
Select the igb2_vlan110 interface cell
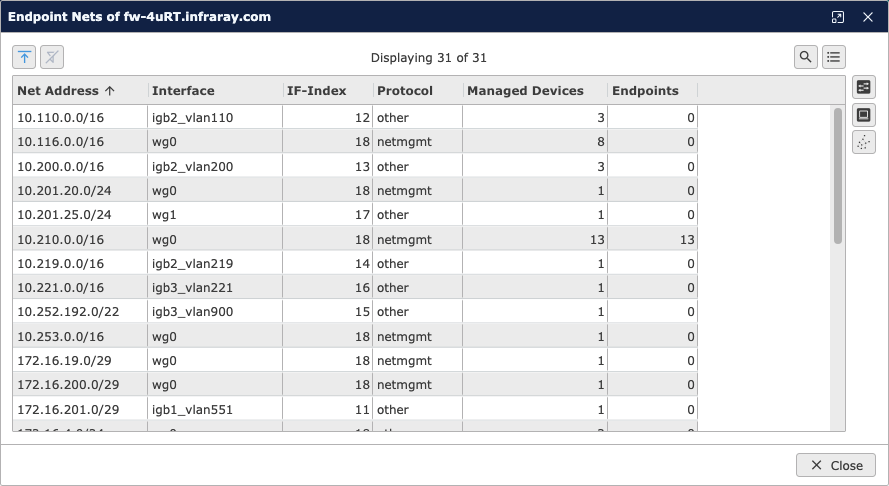coord(192,118)
